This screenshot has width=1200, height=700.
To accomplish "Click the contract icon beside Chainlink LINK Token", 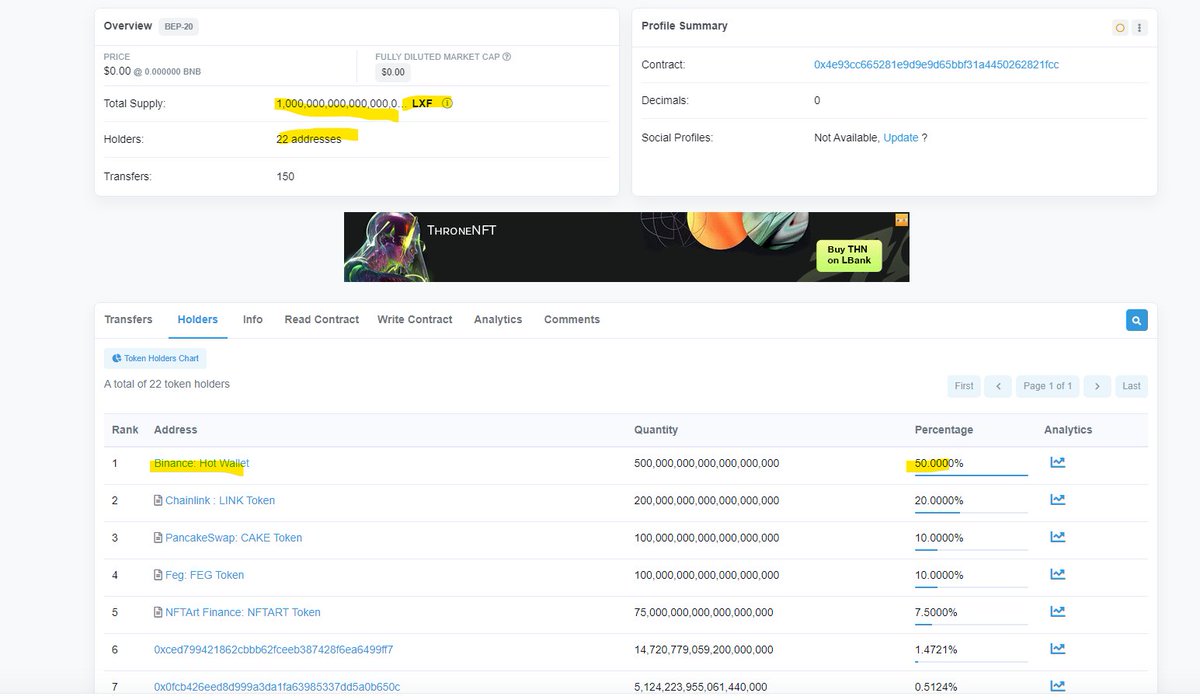I will click(x=158, y=500).
